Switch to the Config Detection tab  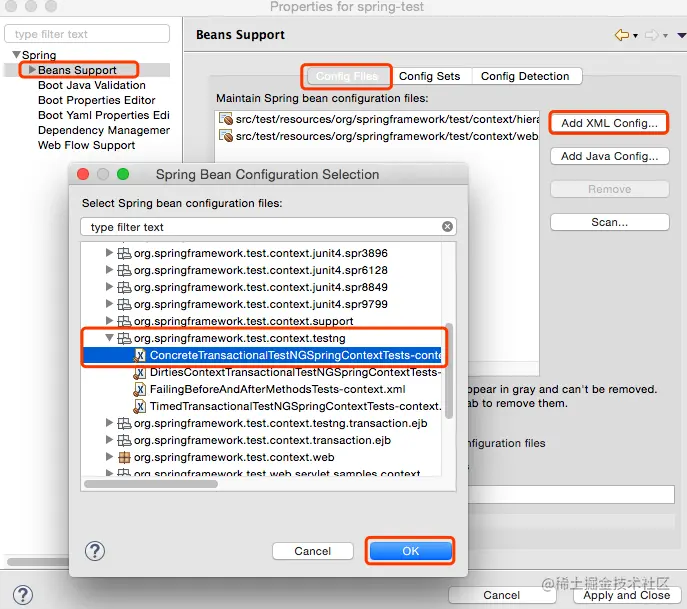525,76
